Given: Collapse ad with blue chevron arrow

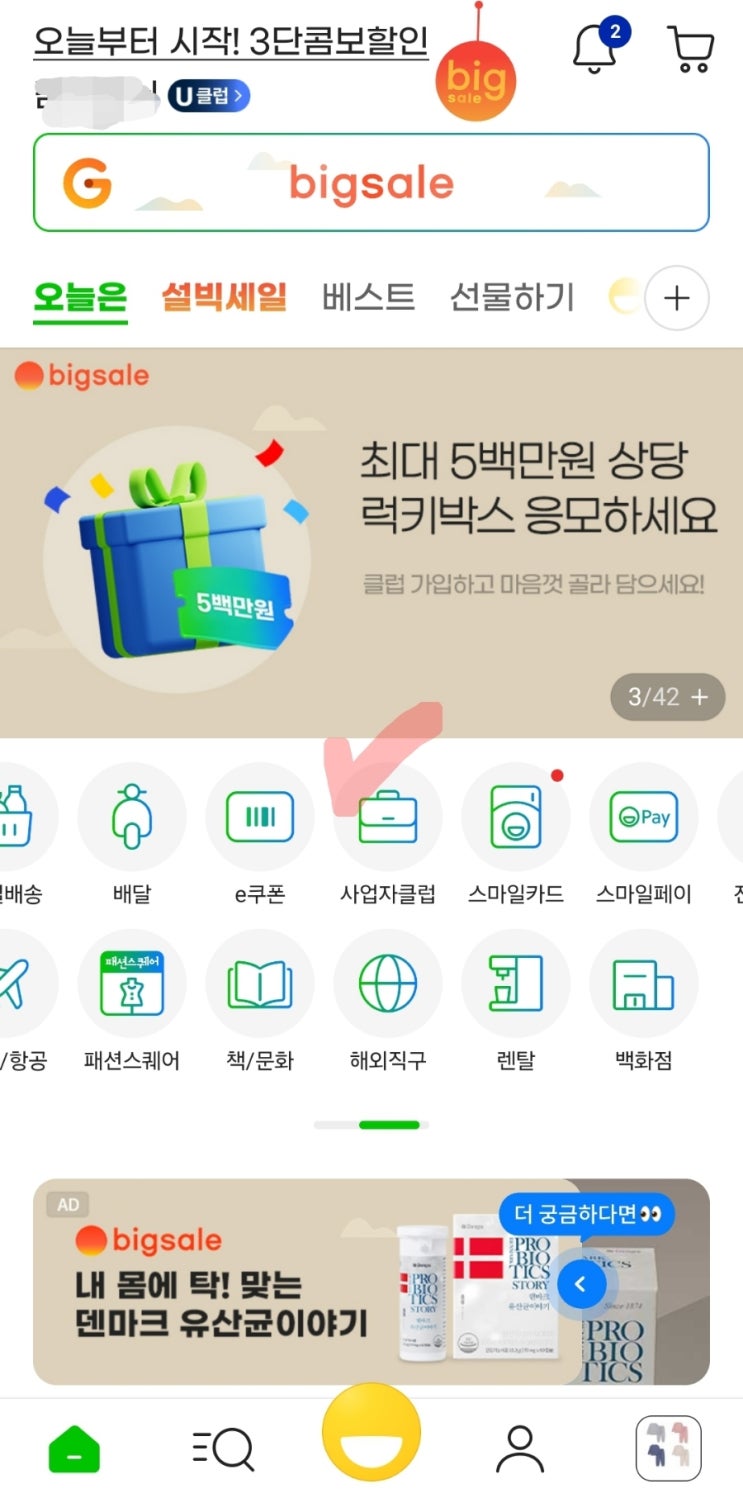Looking at the screenshot, I should 582,1284.
